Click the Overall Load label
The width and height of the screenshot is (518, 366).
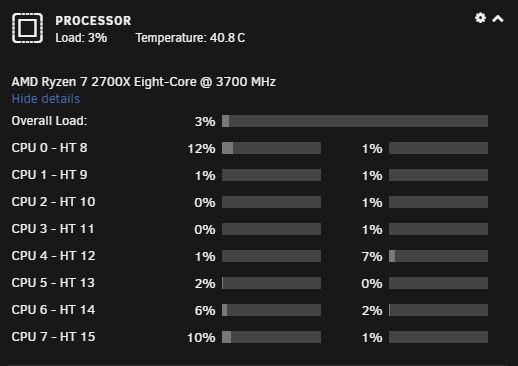pos(49,121)
